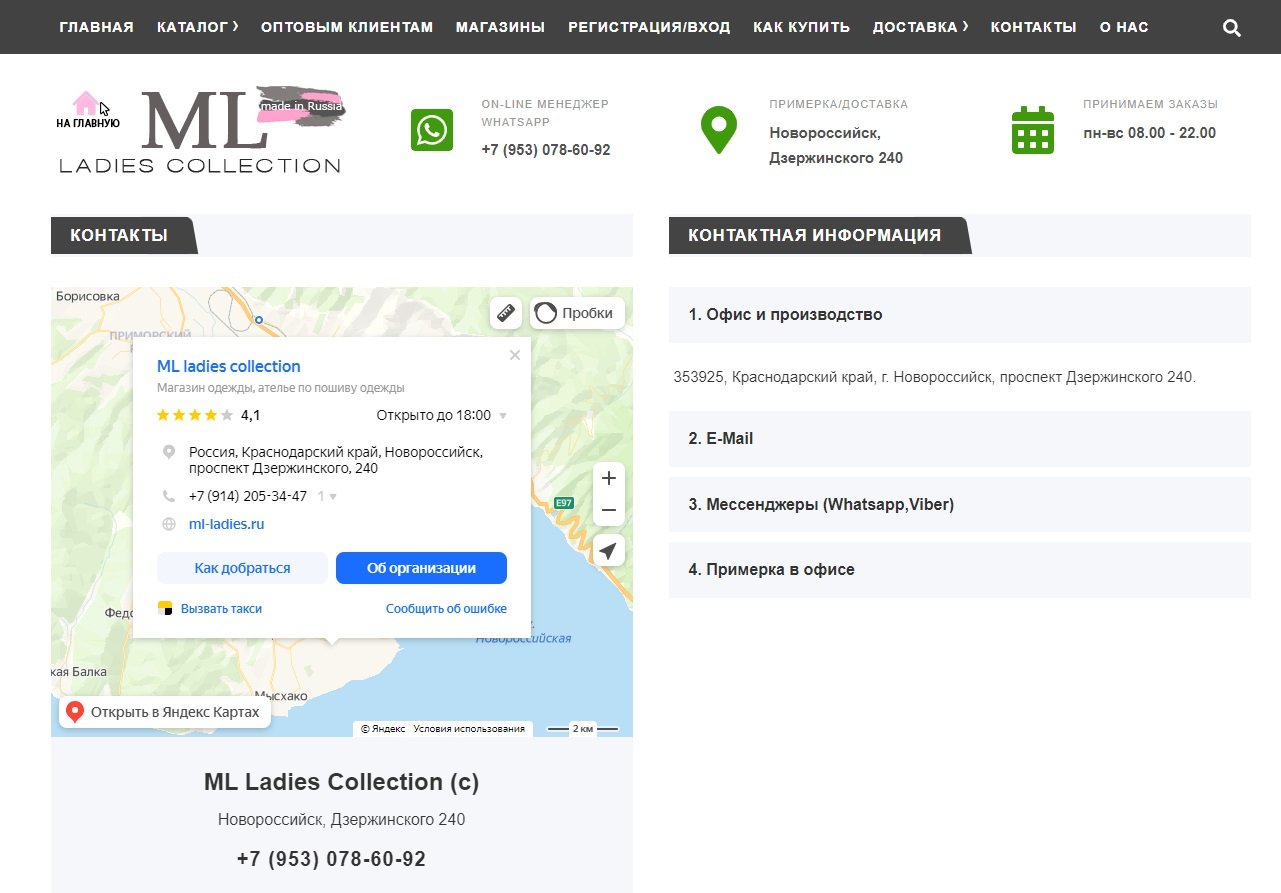Select the map ruler measurement tool

point(506,313)
